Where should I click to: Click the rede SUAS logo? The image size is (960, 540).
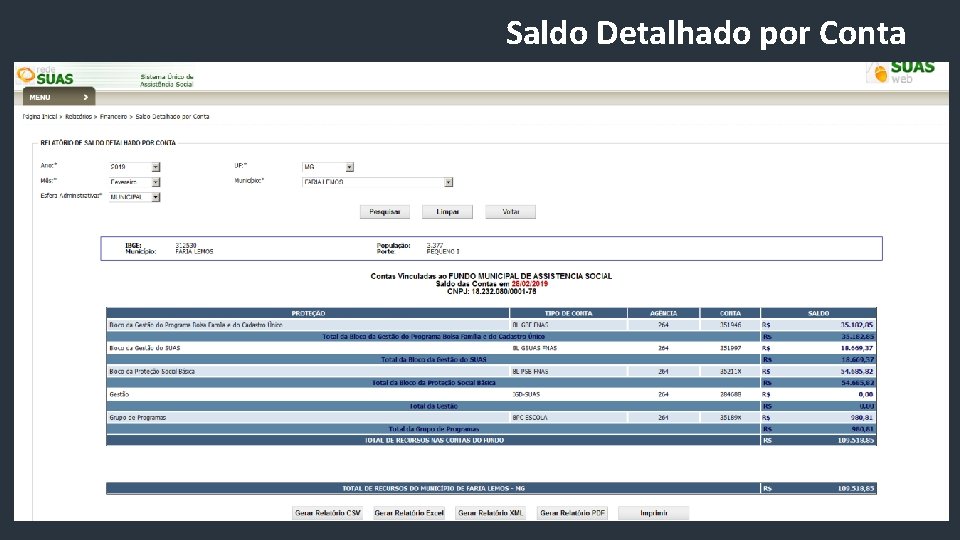tap(45, 76)
